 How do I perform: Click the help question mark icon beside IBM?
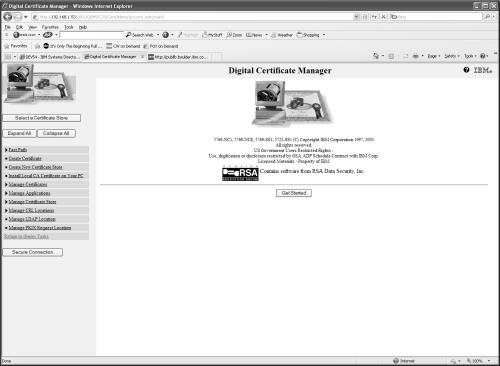(x=466, y=70)
